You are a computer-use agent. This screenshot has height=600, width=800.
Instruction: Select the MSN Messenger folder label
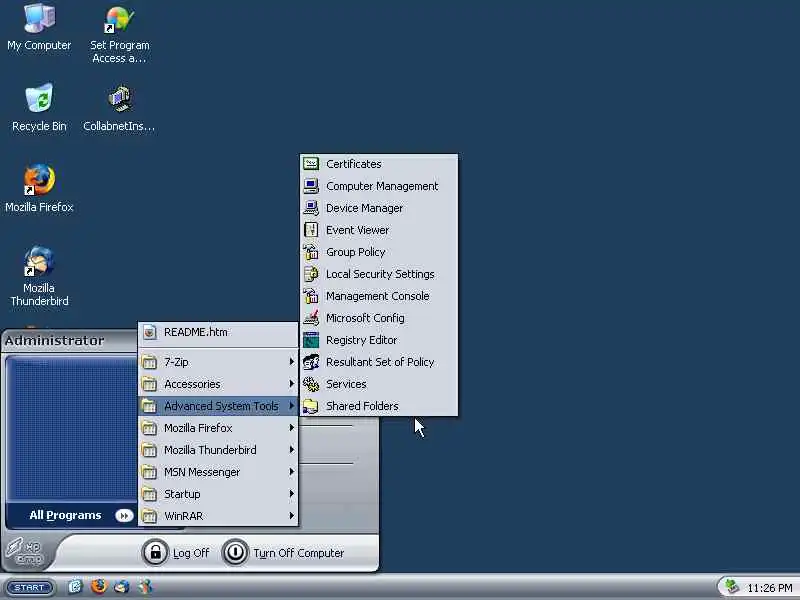click(202, 472)
